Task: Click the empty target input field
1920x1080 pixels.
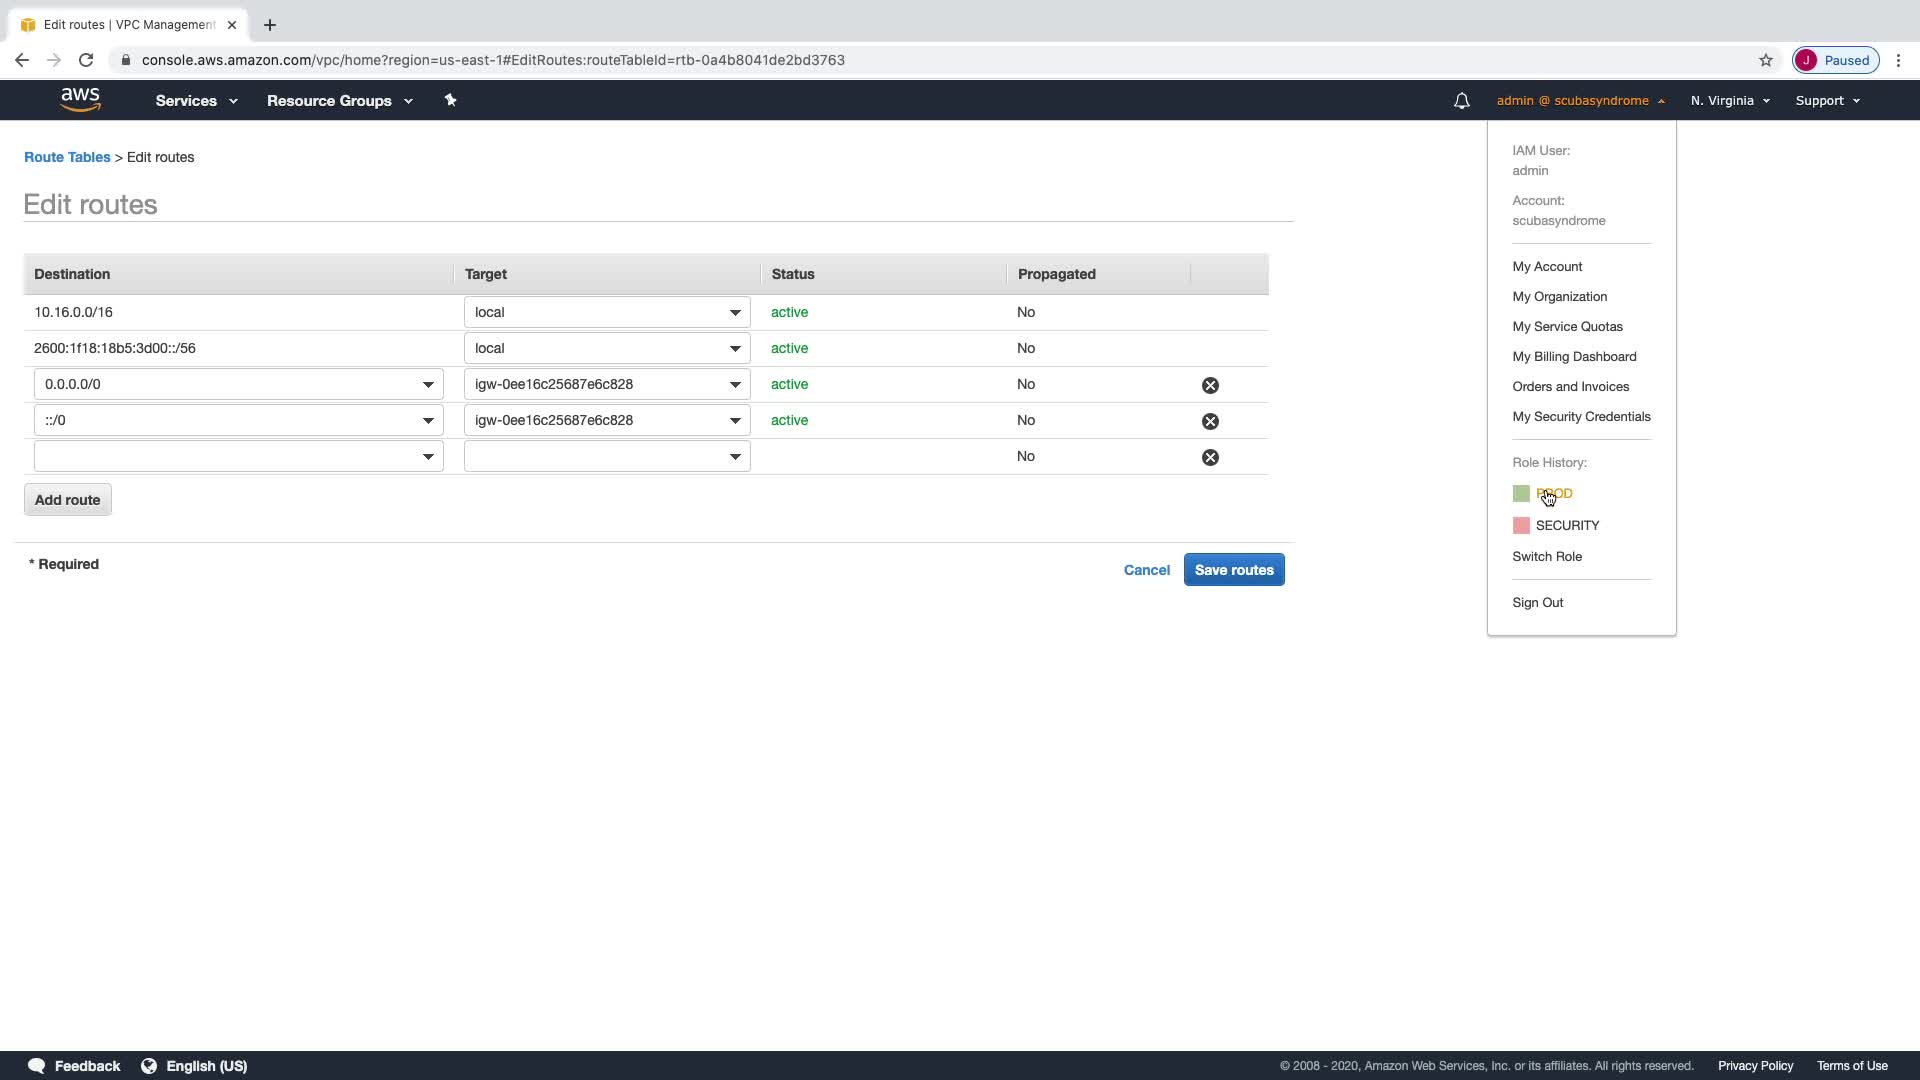Action: coord(595,456)
